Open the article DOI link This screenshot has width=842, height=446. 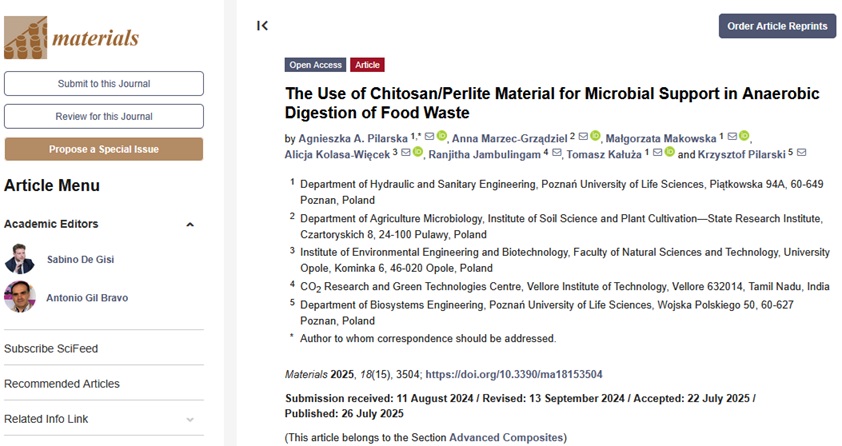(514, 374)
